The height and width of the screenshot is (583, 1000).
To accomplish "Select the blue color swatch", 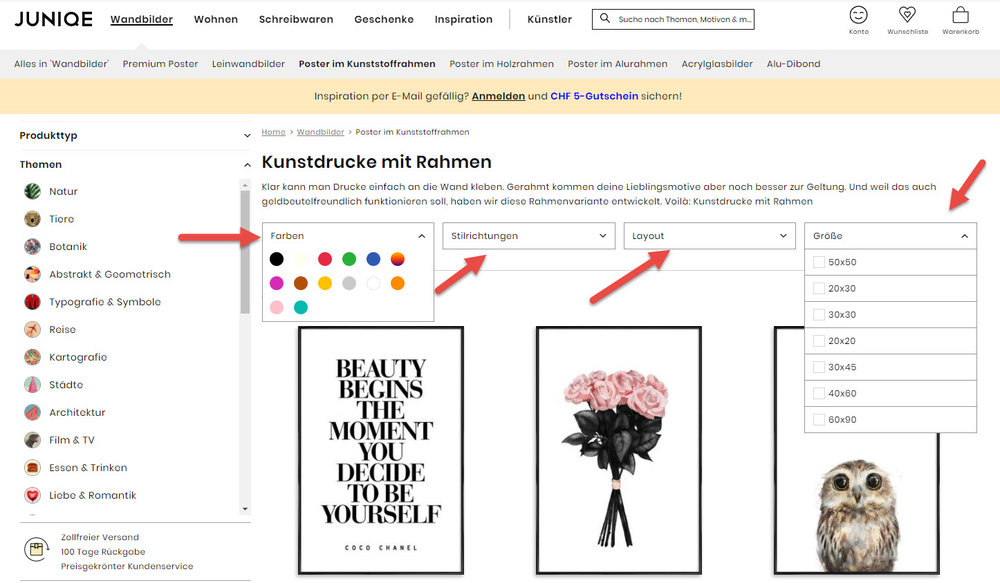I will click(373, 259).
